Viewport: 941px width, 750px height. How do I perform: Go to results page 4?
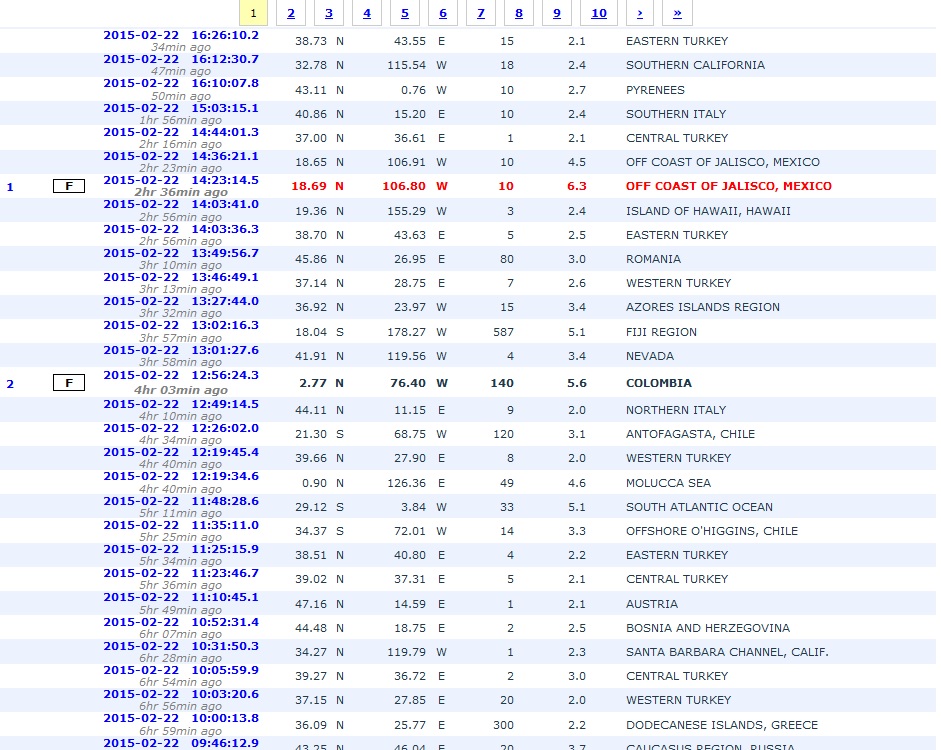pos(367,13)
